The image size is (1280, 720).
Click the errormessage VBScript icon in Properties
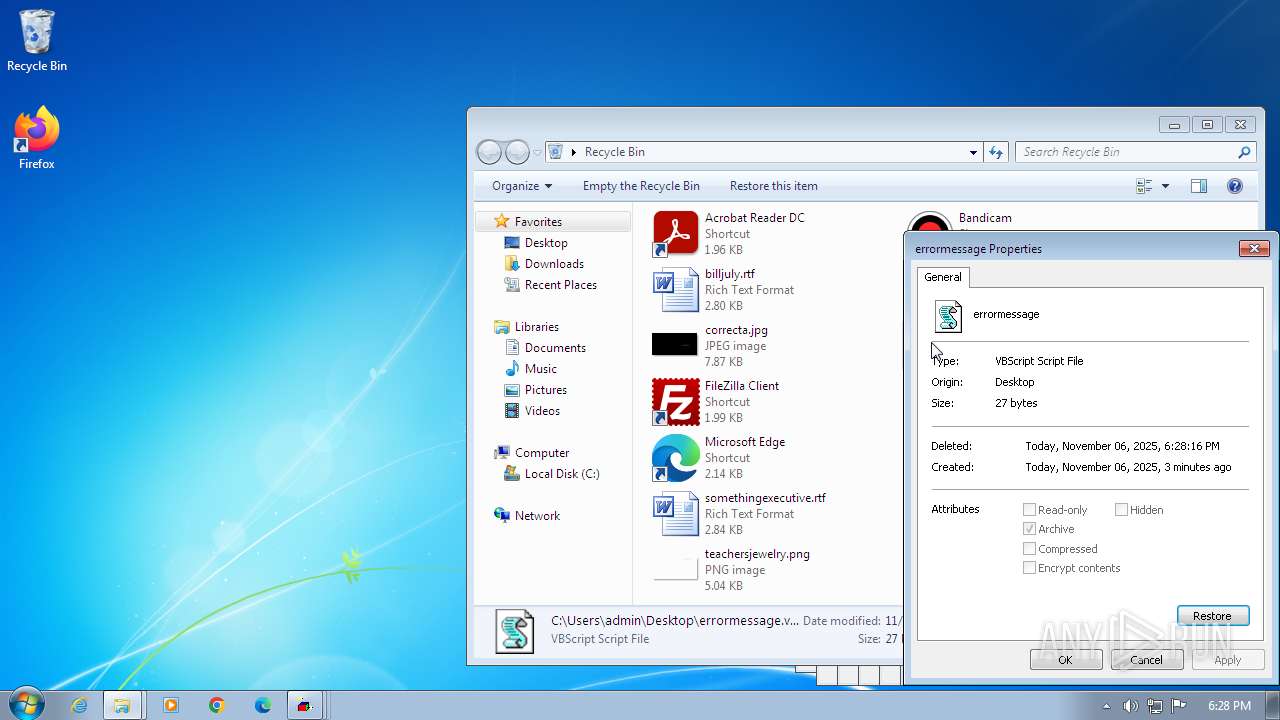click(x=947, y=316)
